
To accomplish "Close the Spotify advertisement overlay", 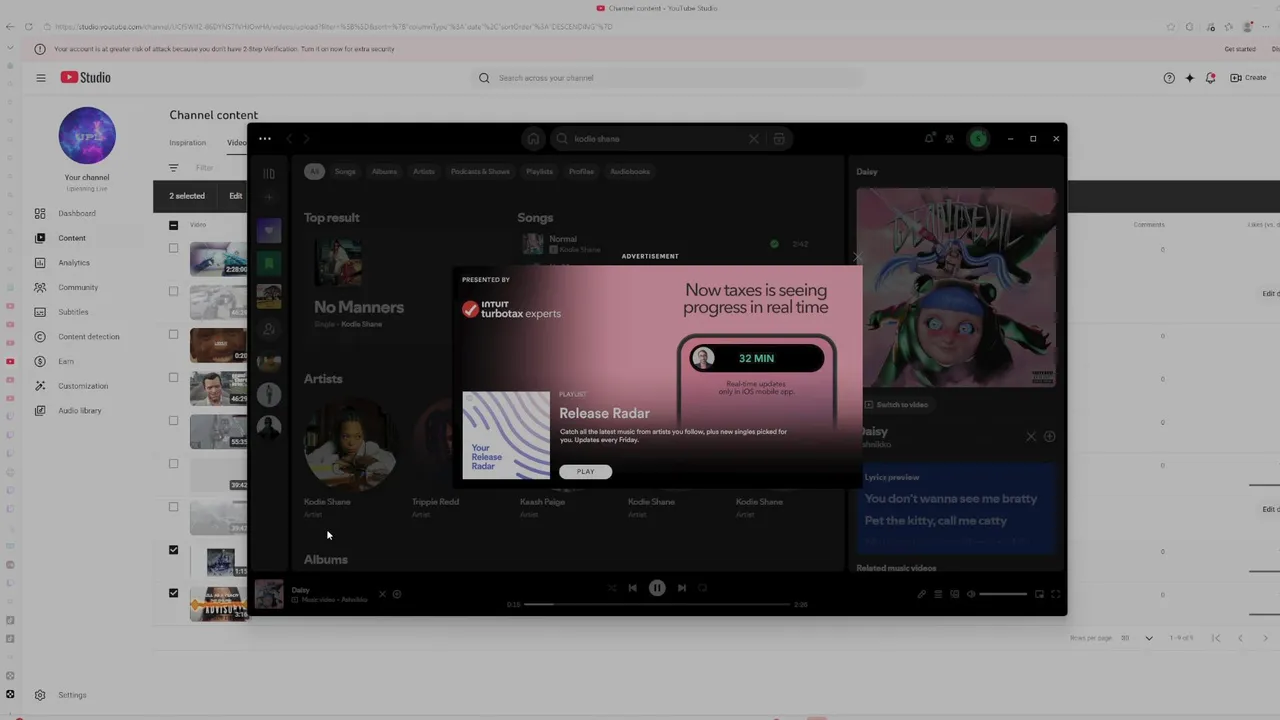I will coord(856,259).
